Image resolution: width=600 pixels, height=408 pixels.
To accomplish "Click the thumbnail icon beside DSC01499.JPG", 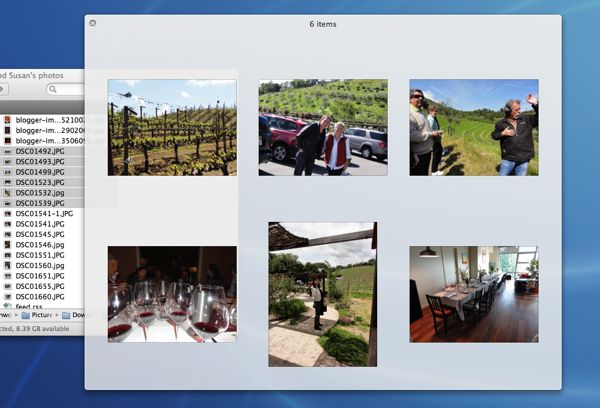I will click(7, 172).
